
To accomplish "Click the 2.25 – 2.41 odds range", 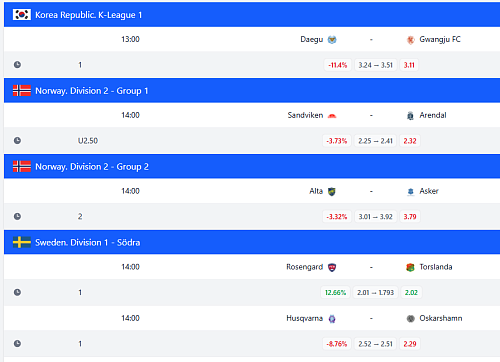I will click(x=375, y=141).
